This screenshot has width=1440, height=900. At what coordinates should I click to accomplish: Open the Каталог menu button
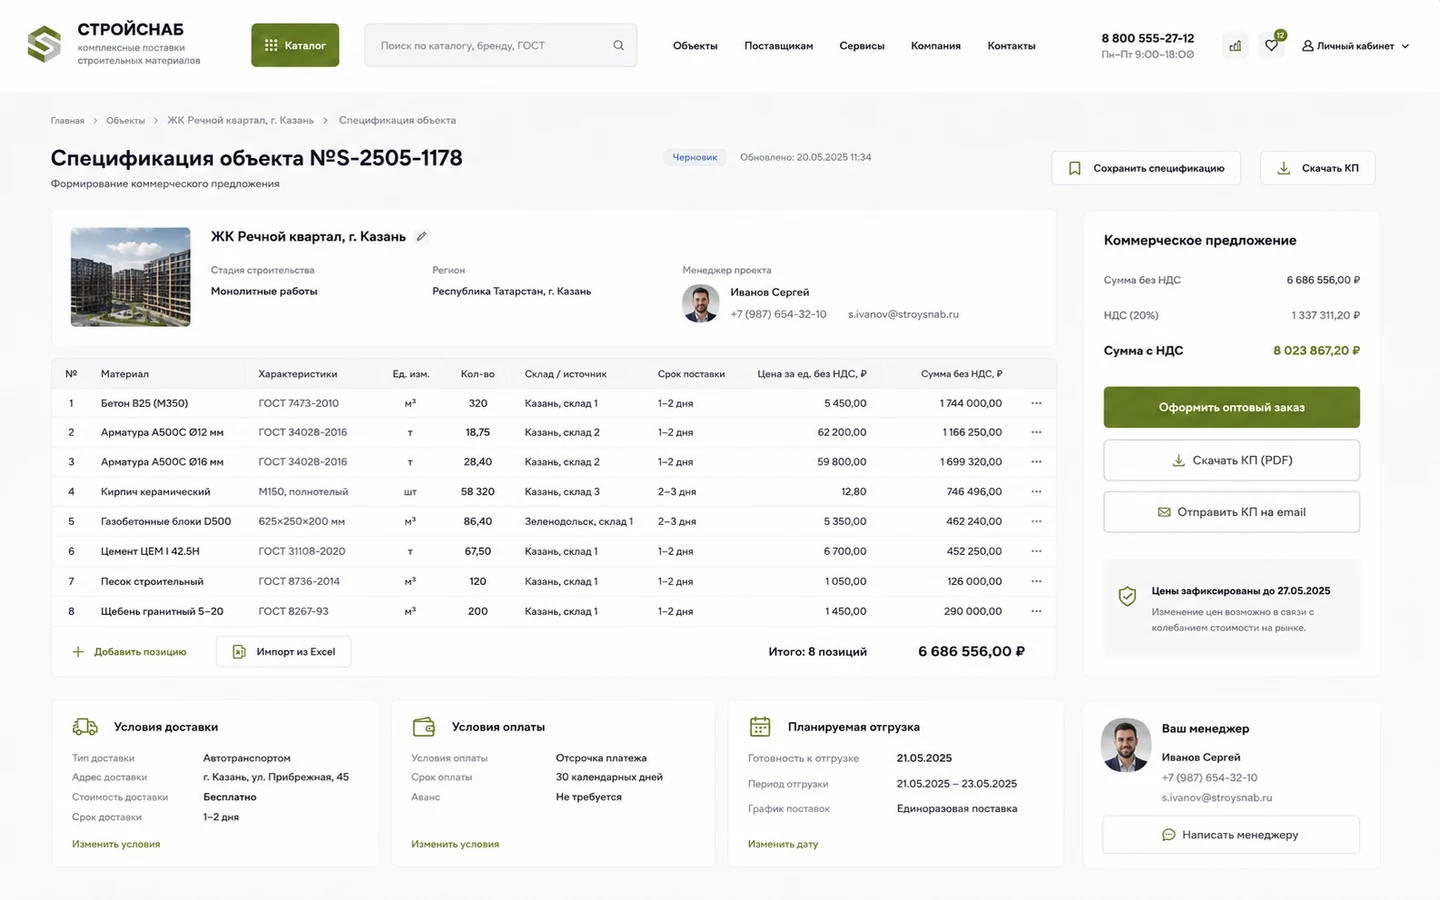pos(295,45)
